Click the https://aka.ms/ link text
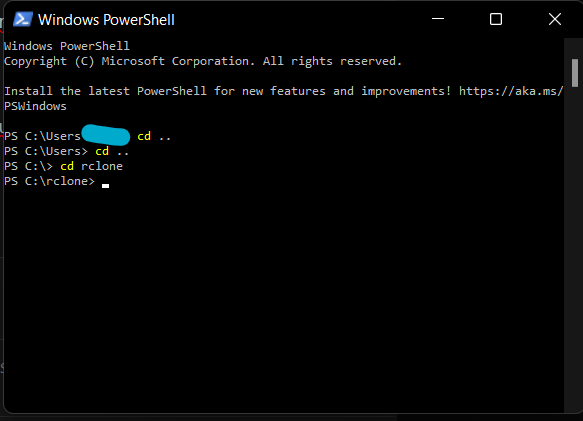583x421 pixels. (511, 91)
